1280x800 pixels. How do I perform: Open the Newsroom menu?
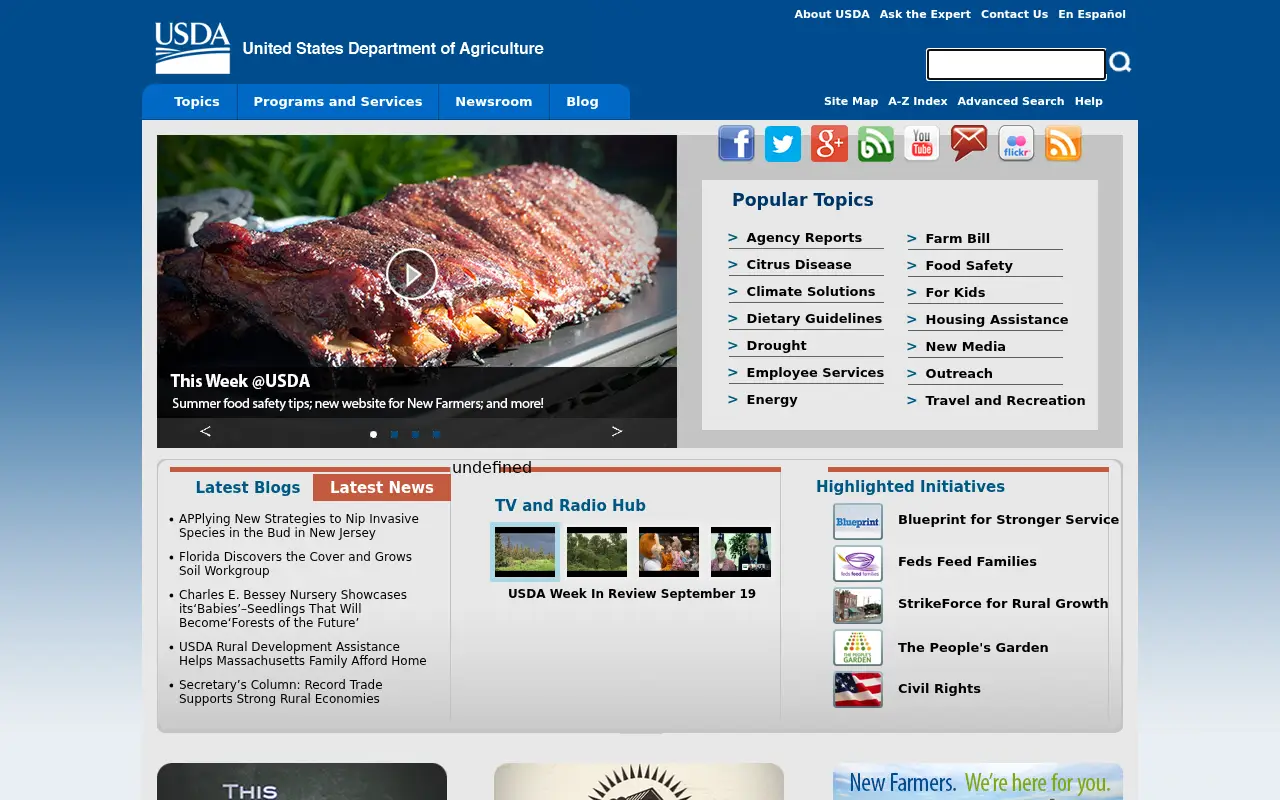(x=494, y=102)
